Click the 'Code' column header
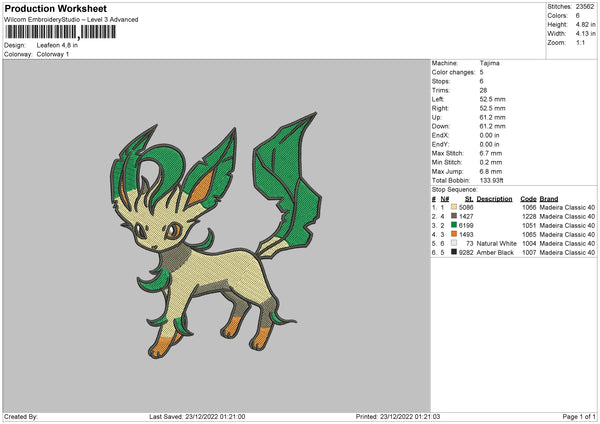Viewport: 600px width, 424px height. point(528,199)
